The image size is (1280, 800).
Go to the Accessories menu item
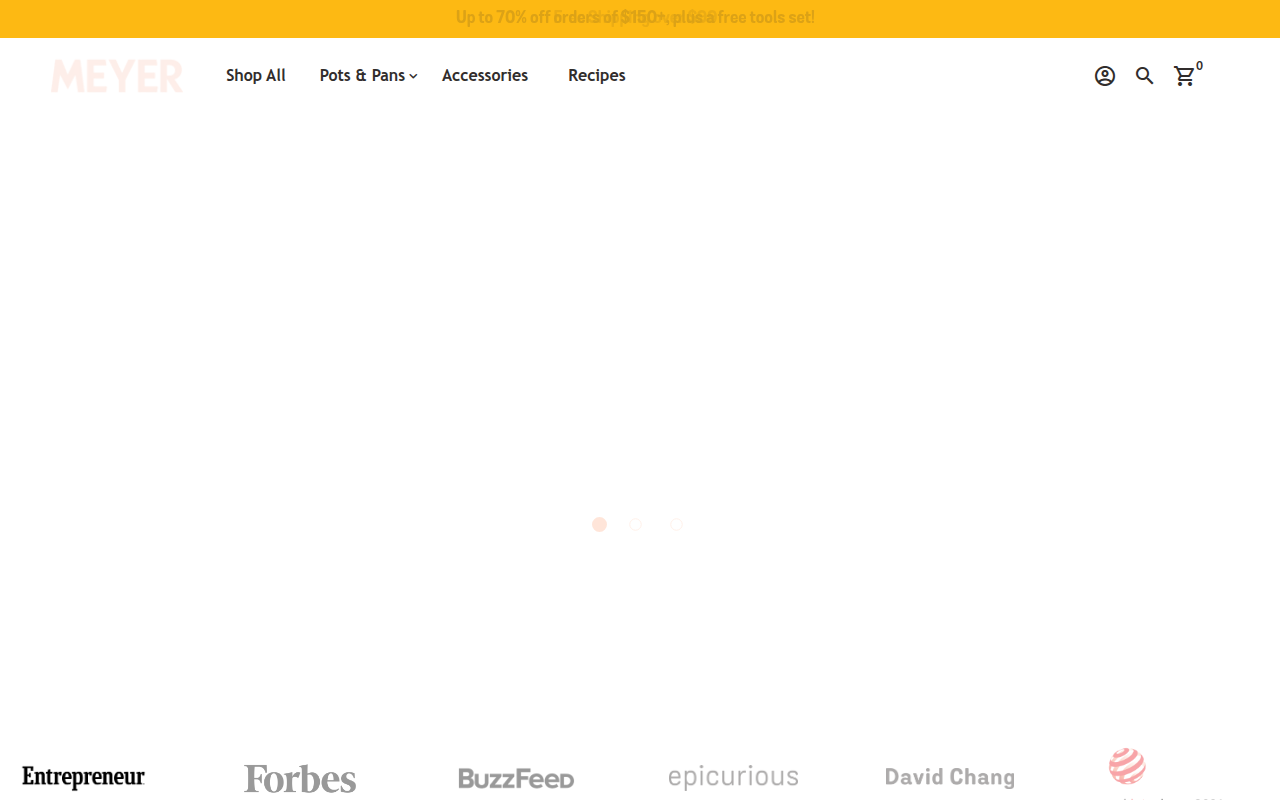tap(485, 76)
